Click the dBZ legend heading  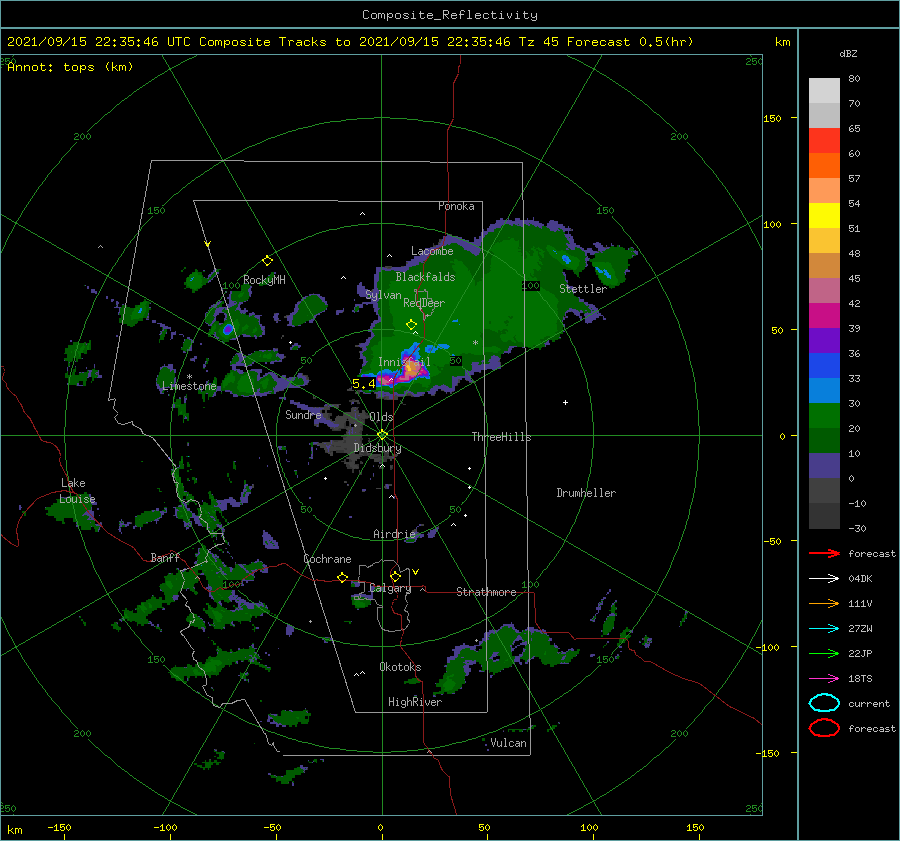tap(848, 54)
